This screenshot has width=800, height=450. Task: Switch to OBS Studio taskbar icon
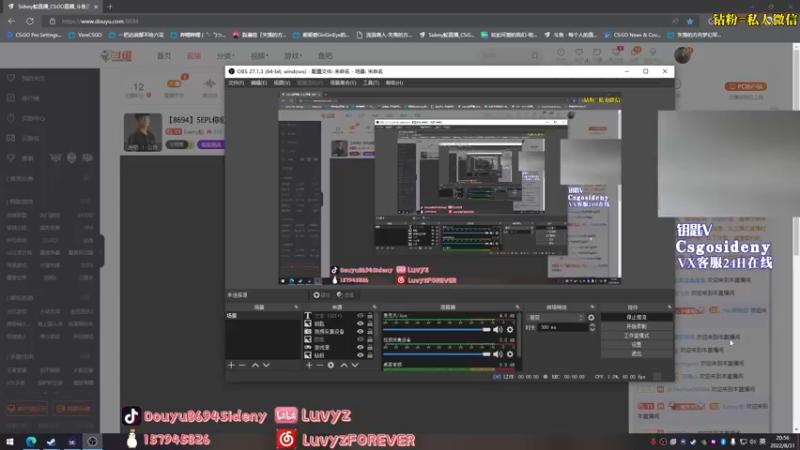[92, 441]
